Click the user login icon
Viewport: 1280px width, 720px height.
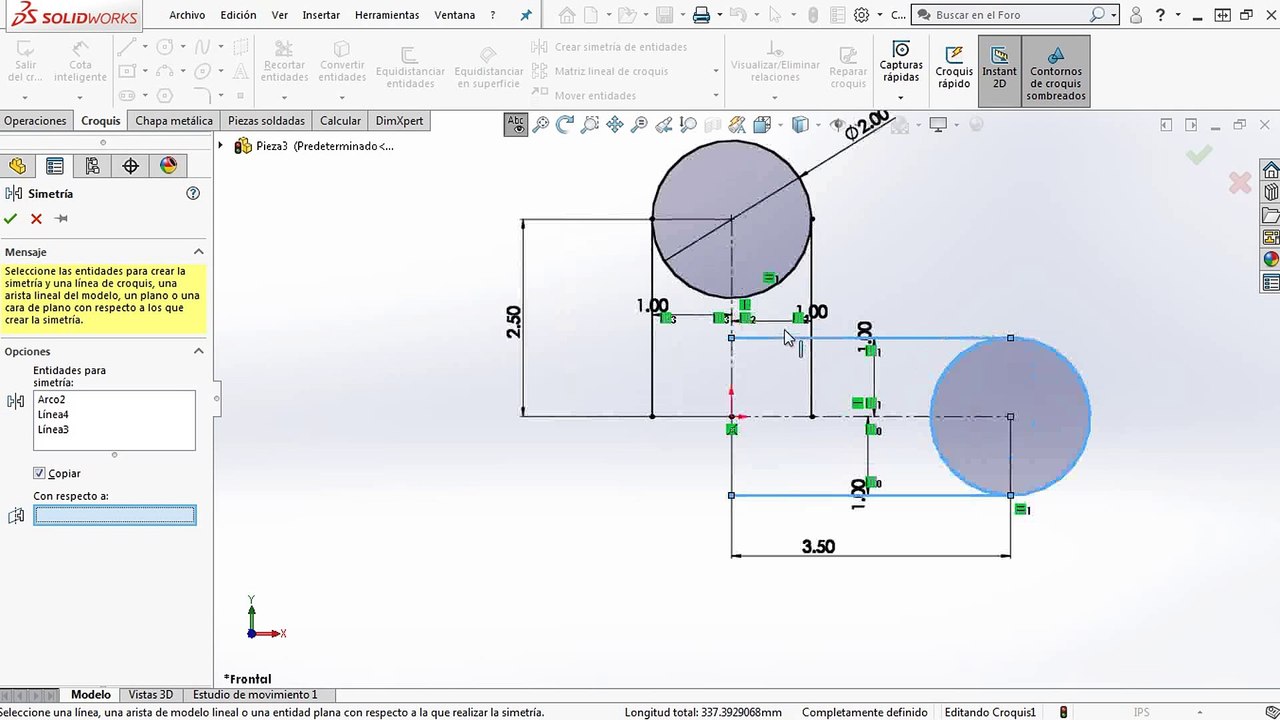coord(1134,15)
